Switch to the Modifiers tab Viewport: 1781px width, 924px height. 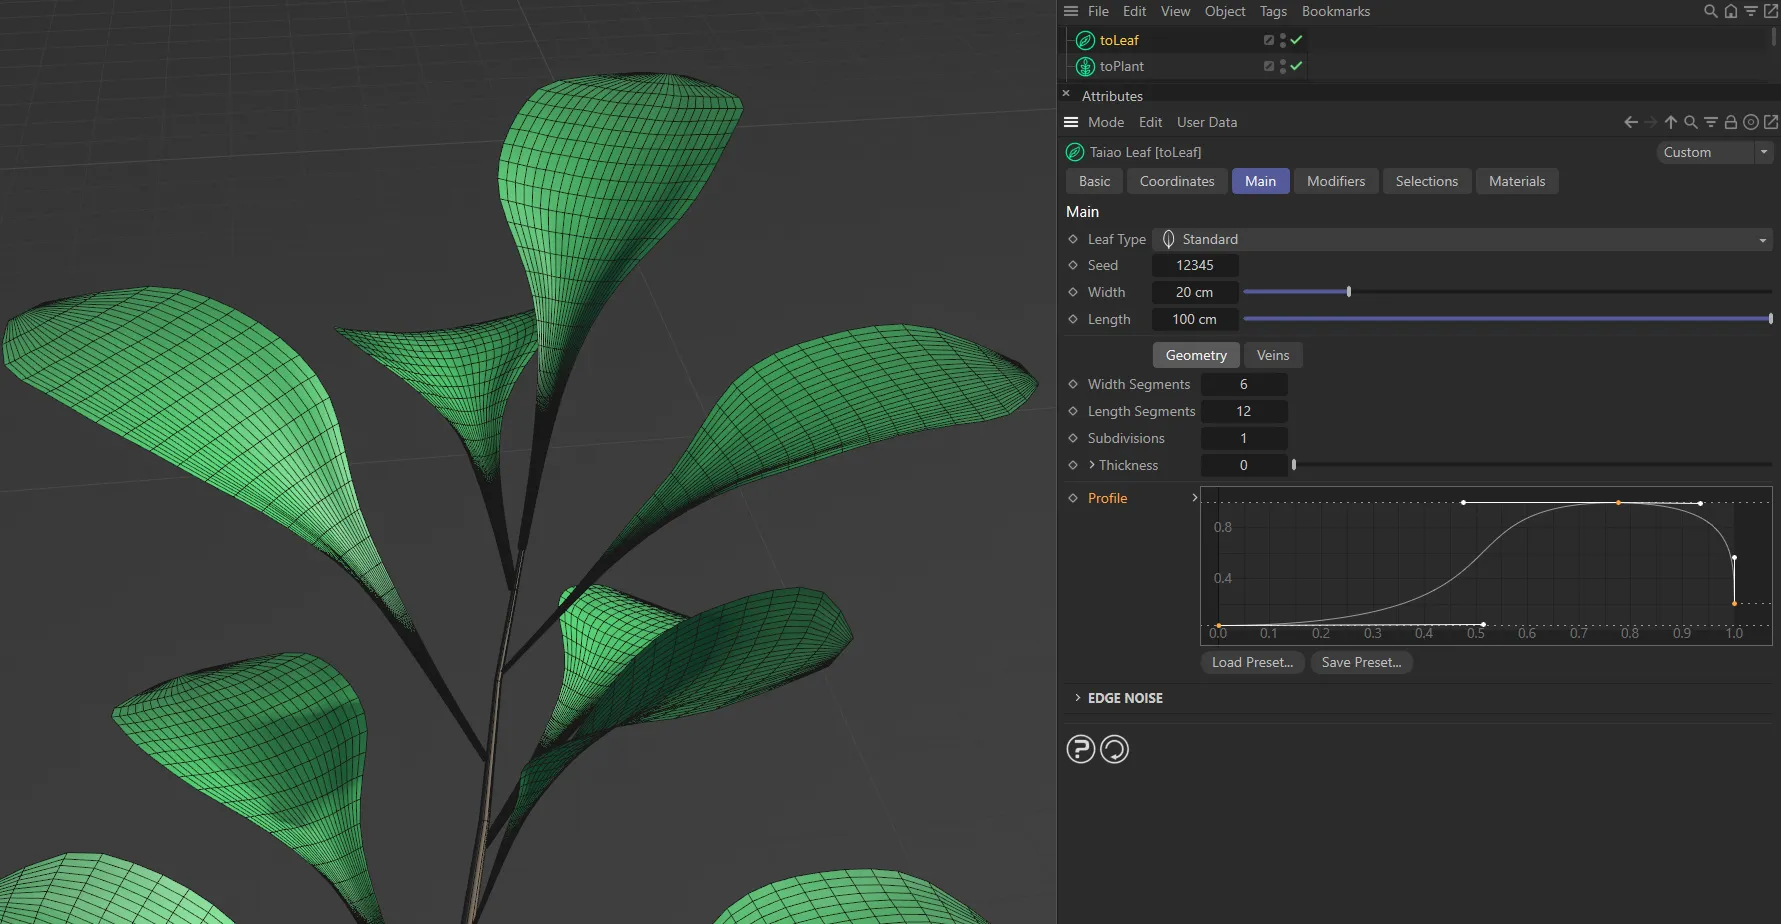coord(1335,181)
